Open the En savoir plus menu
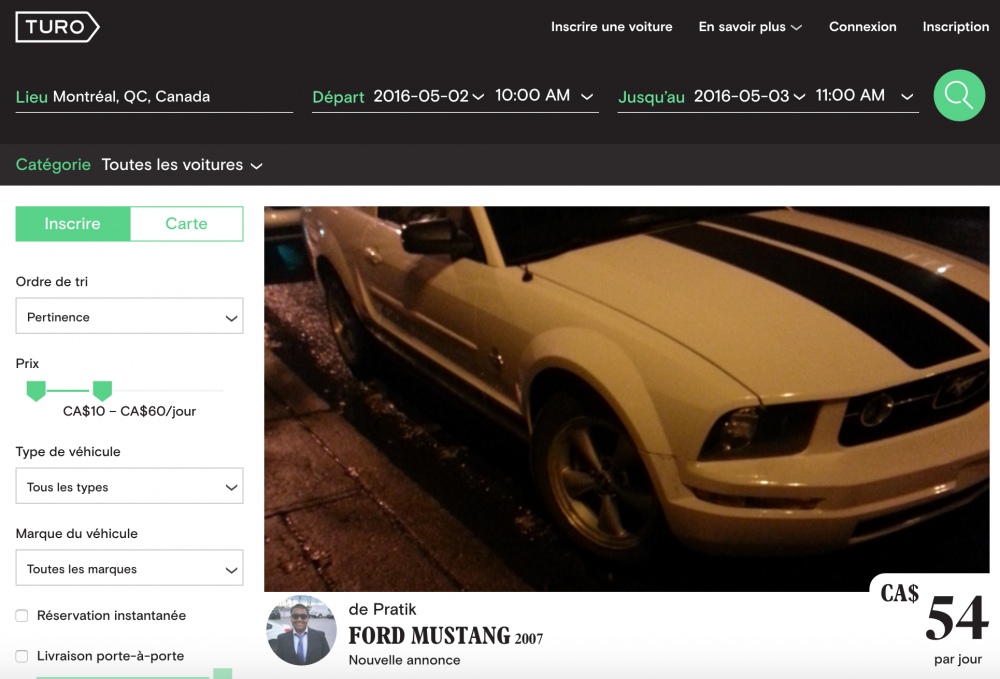 (750, 27)
